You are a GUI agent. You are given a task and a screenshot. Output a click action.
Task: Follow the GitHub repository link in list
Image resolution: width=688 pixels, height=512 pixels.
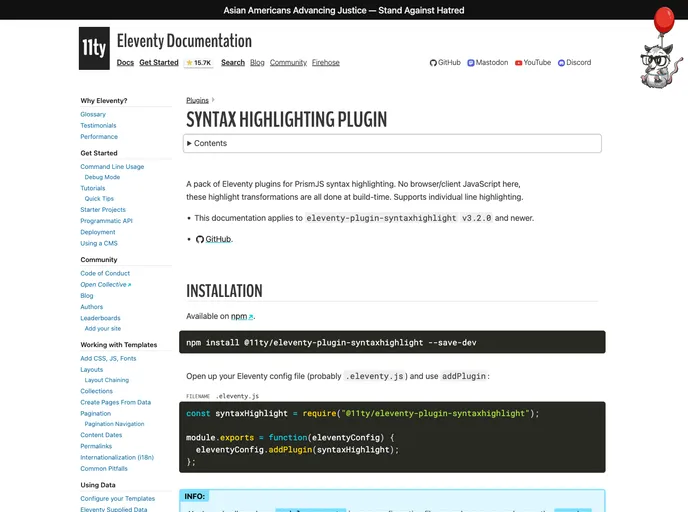click(x=218, y=239)
